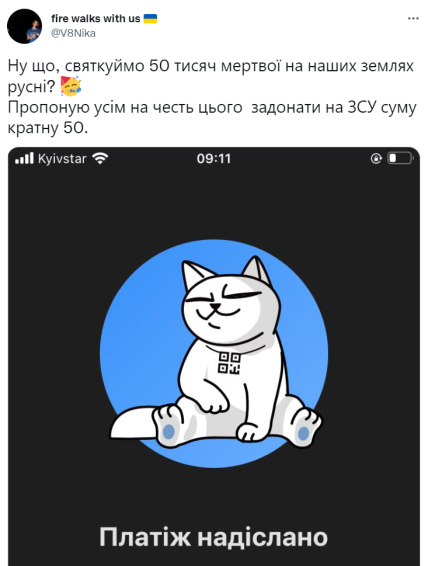Click the white cat illustration
This screenshot has height=566, width=428.
(x=215, y=352)
